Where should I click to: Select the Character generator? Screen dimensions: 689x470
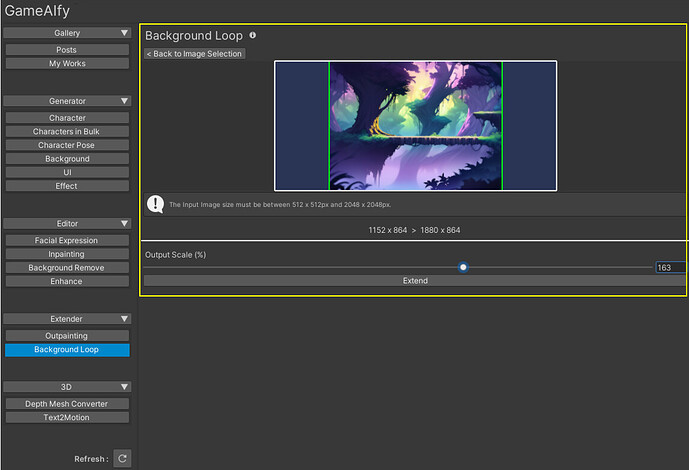pyautogui.click(x=67, y=118)
